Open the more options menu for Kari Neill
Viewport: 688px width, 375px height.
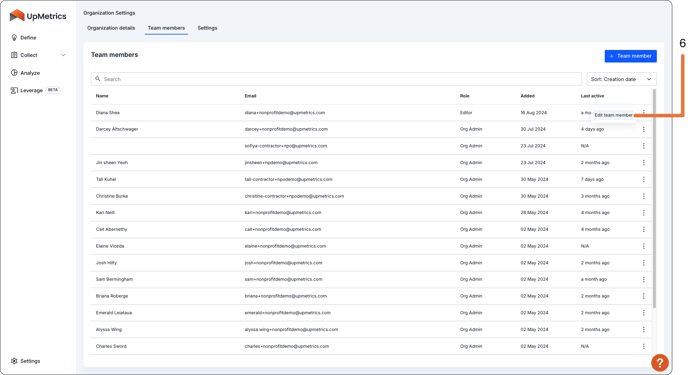(x=644, y=213)
